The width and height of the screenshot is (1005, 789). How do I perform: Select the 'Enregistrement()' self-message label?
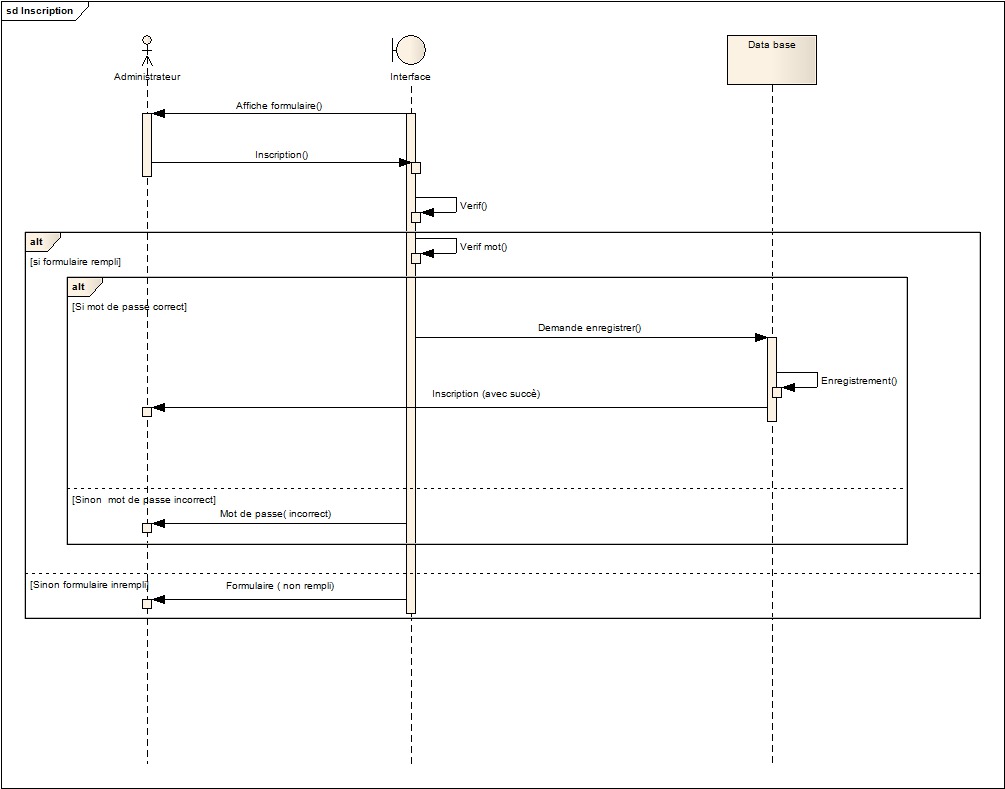[859, 381]
